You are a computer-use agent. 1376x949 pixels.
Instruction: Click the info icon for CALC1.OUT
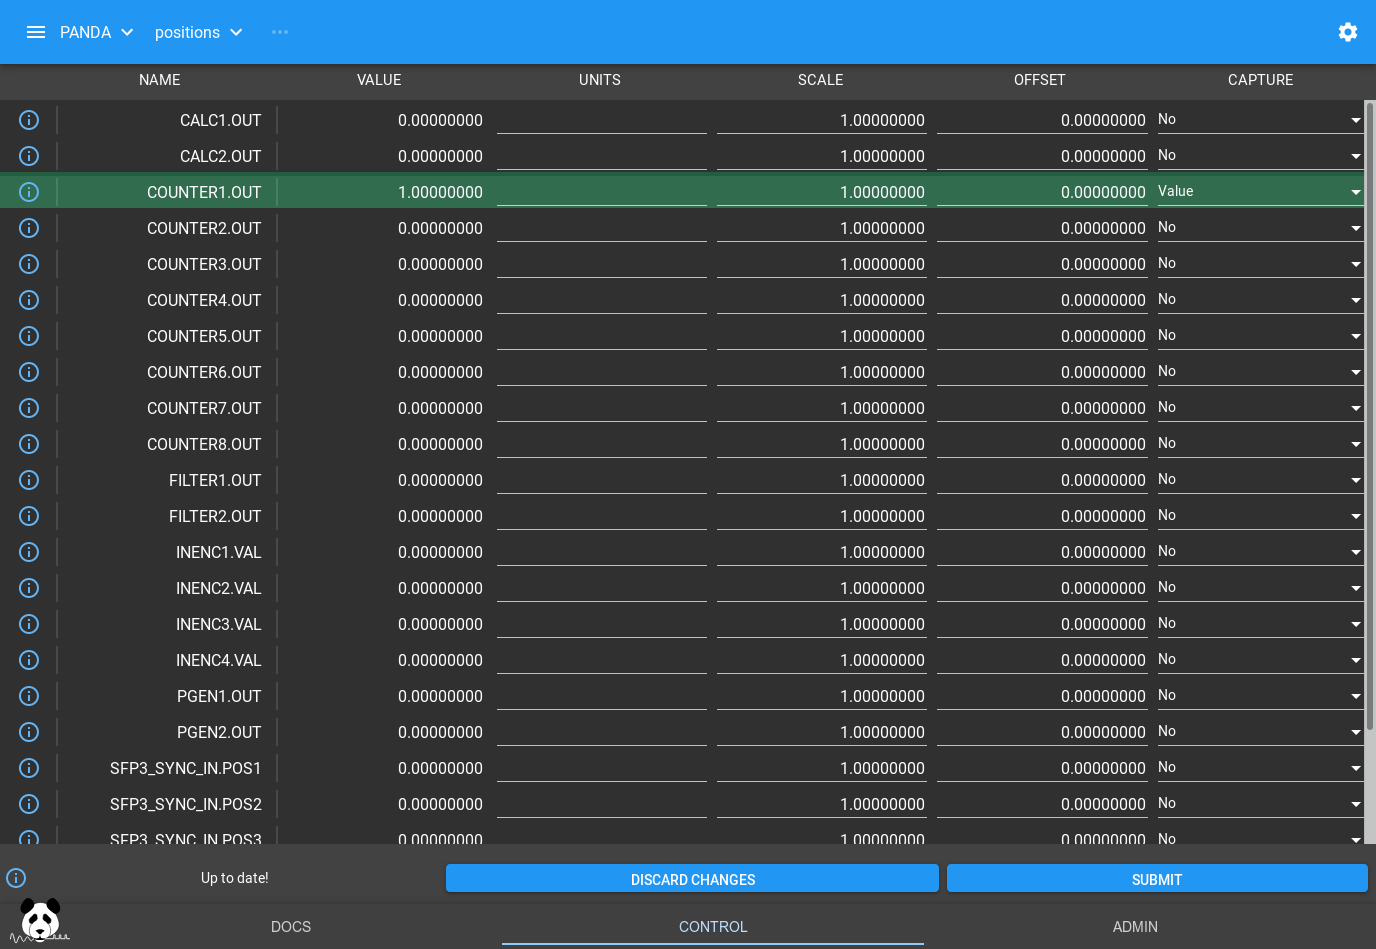pos(29,120)
